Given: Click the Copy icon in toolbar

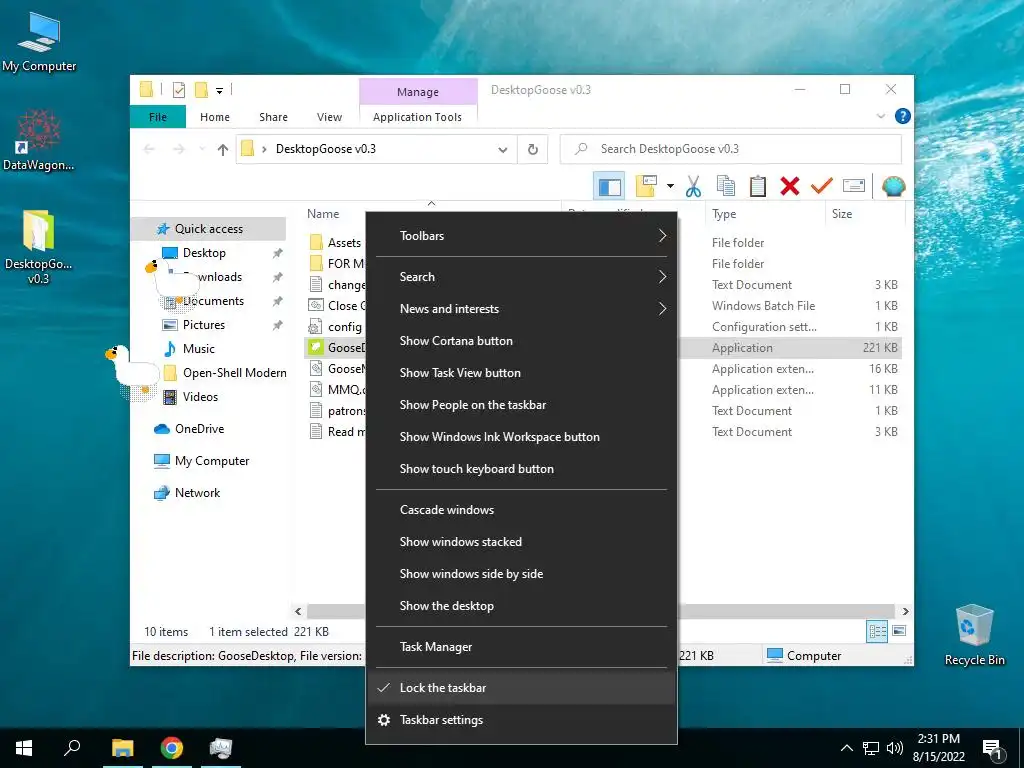Looking at the screenshot, I should pyautogui.click(x=726, y=187).
